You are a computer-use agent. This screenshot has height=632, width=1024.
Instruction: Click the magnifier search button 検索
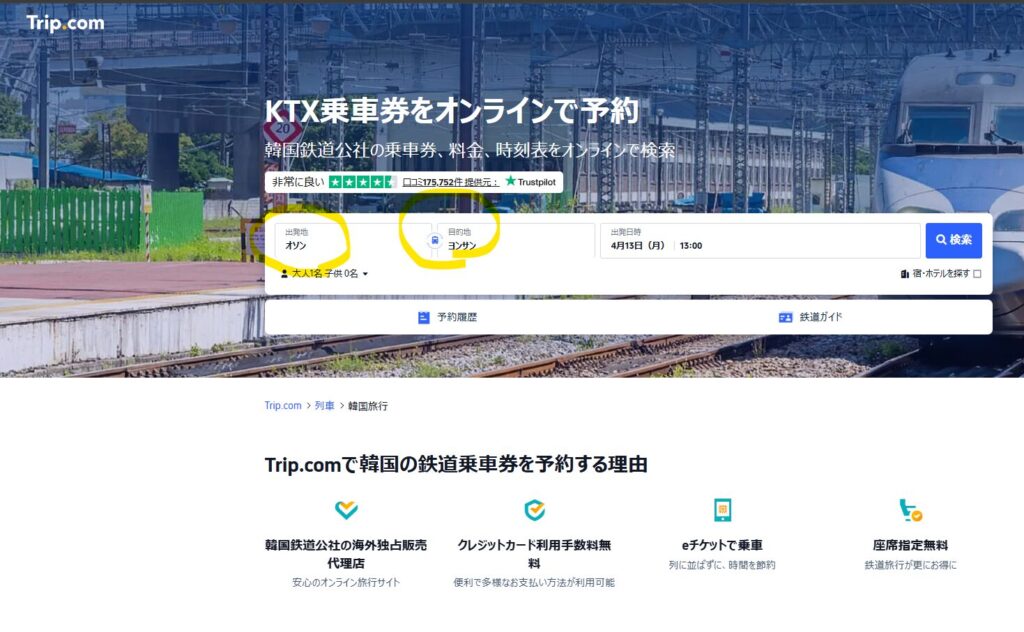[x=953, y=240]
